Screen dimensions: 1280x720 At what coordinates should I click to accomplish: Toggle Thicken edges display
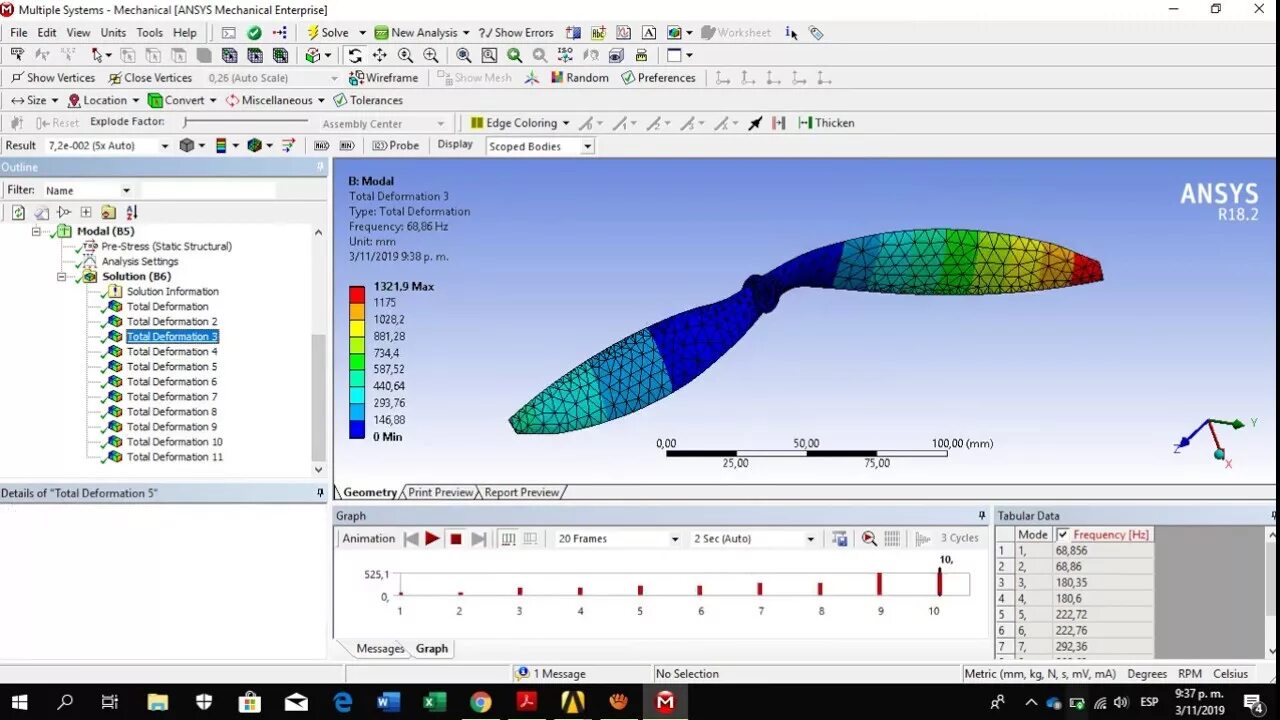[826, 123]
